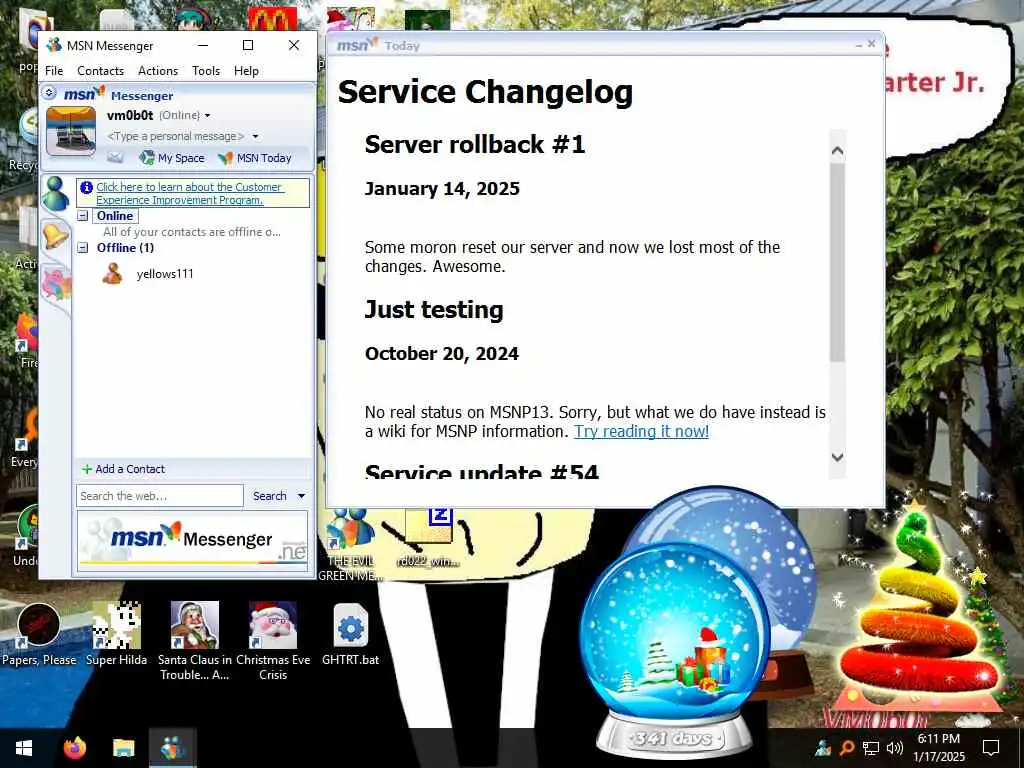1024x768 pixels.
Task: Click Add a Contact
Action: [123, 469]
